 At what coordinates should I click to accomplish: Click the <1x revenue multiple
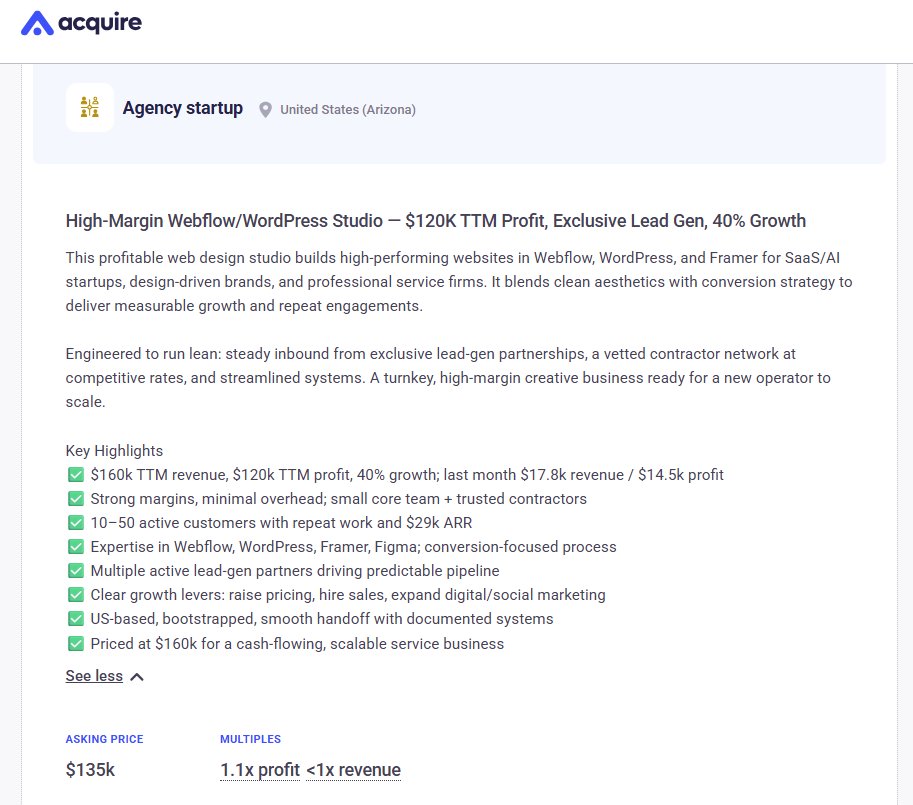pyautogui.click(x=353, y=769)
